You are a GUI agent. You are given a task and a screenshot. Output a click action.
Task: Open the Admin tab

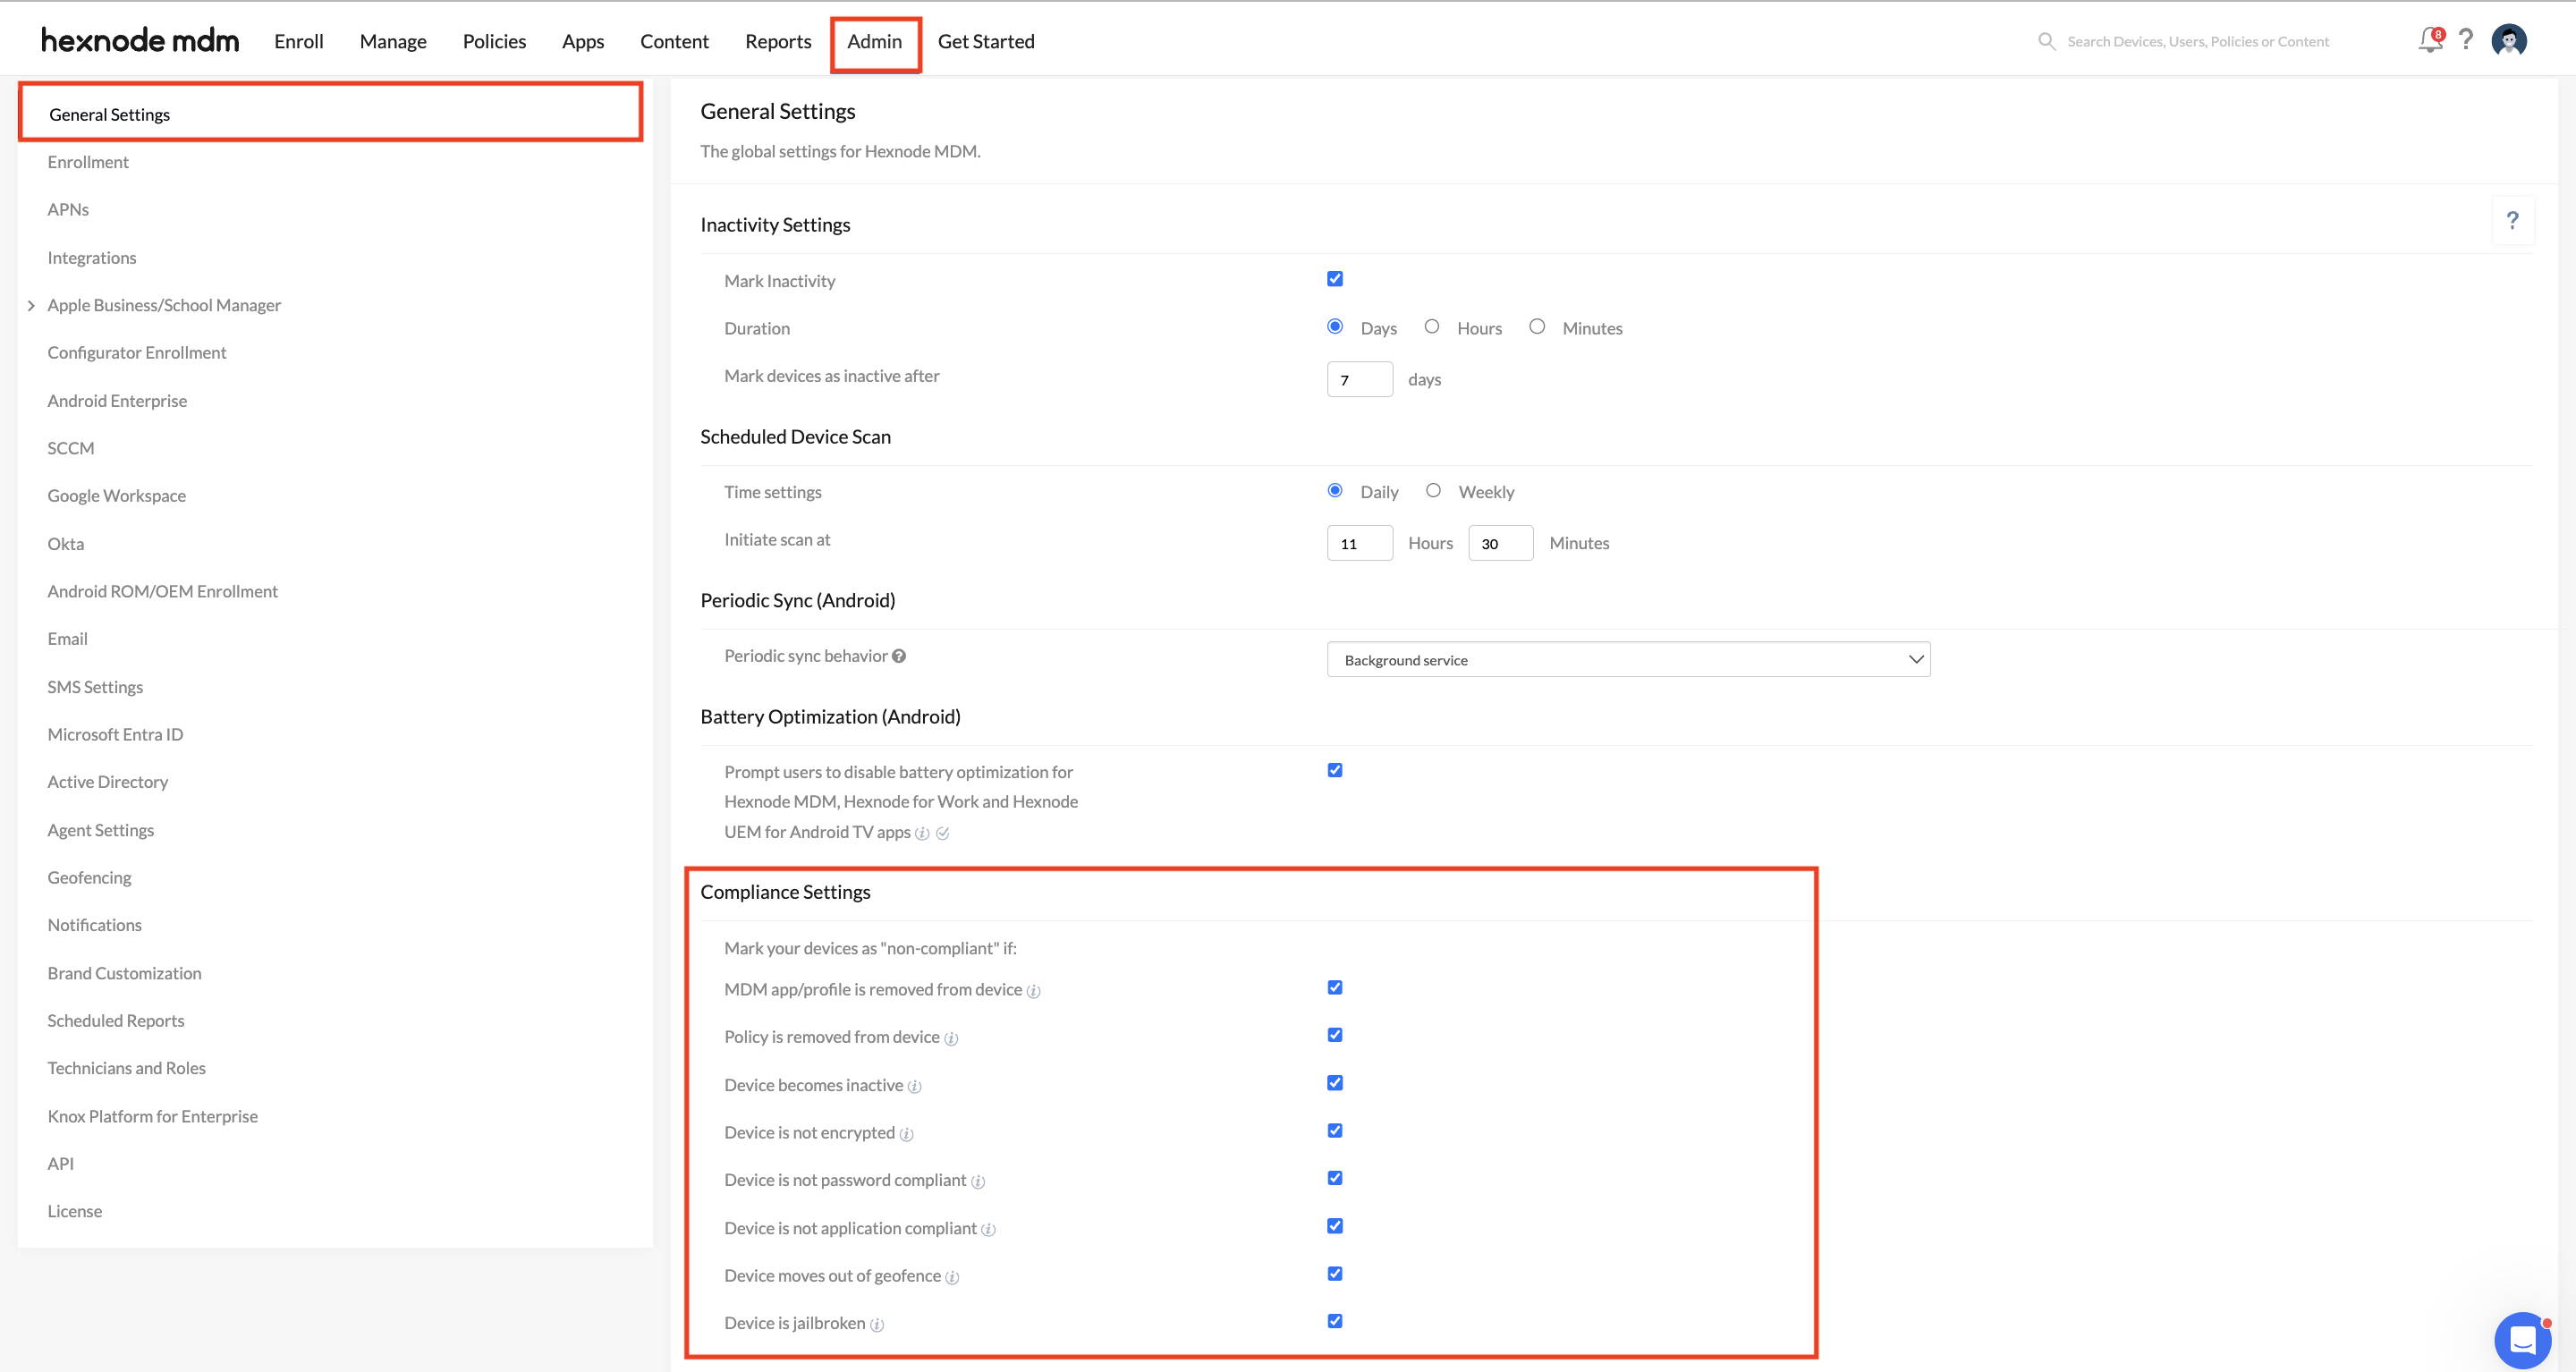point(875,41)
